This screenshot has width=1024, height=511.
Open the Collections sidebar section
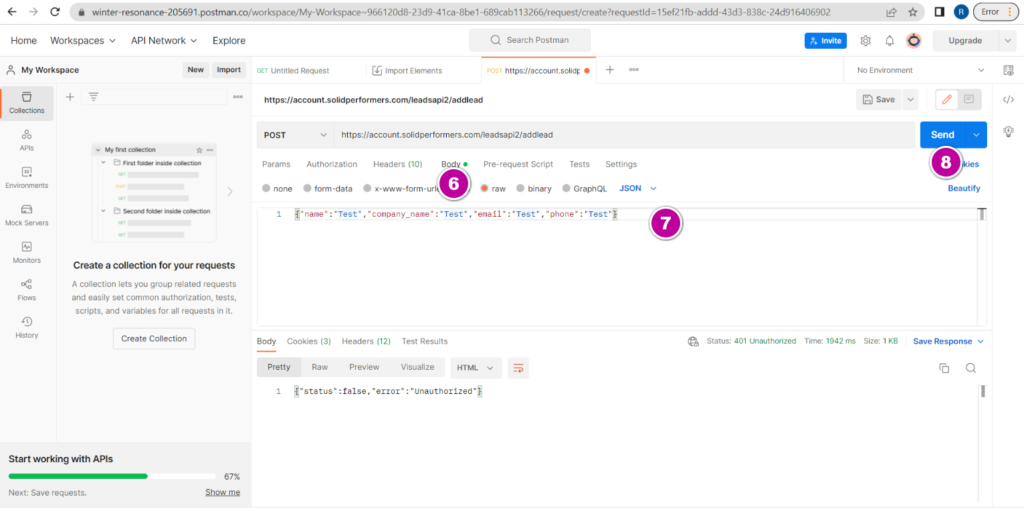coord(27,103)
